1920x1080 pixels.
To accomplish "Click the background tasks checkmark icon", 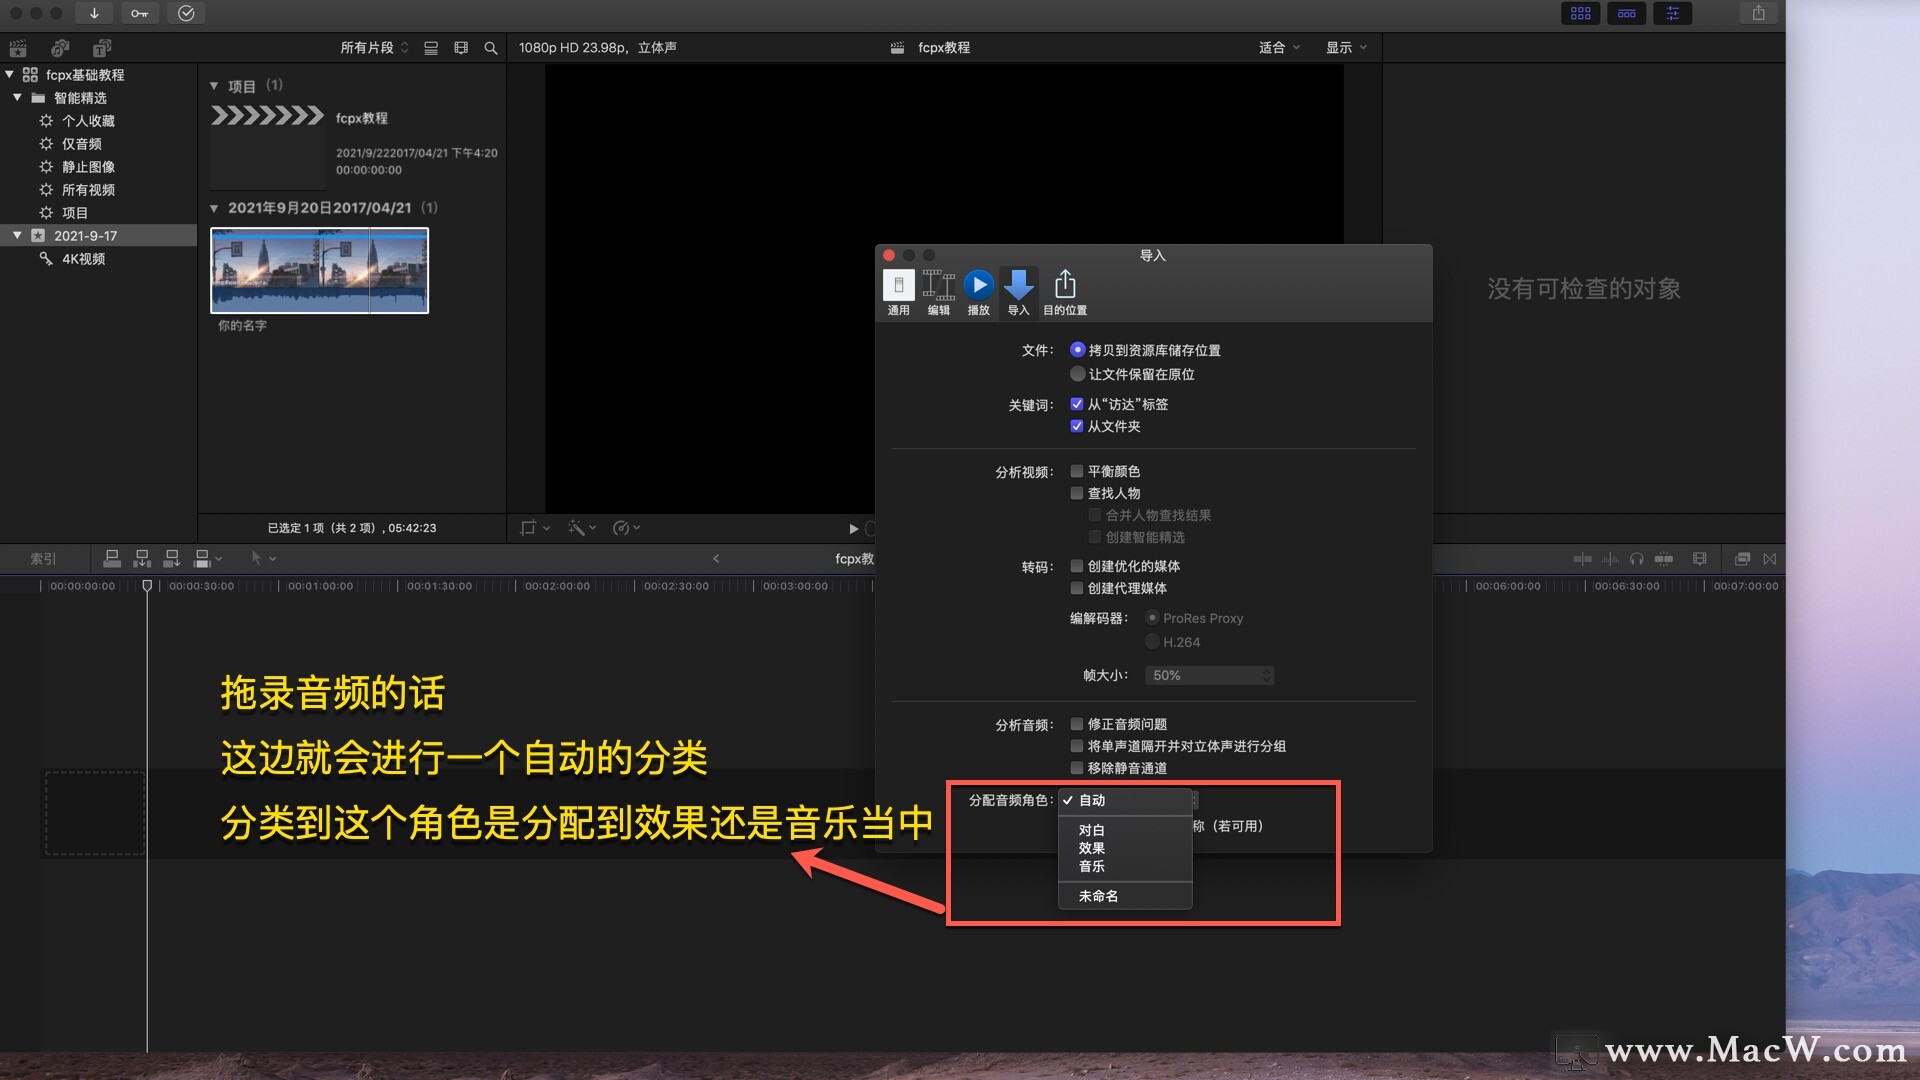I will click(186, 13).
